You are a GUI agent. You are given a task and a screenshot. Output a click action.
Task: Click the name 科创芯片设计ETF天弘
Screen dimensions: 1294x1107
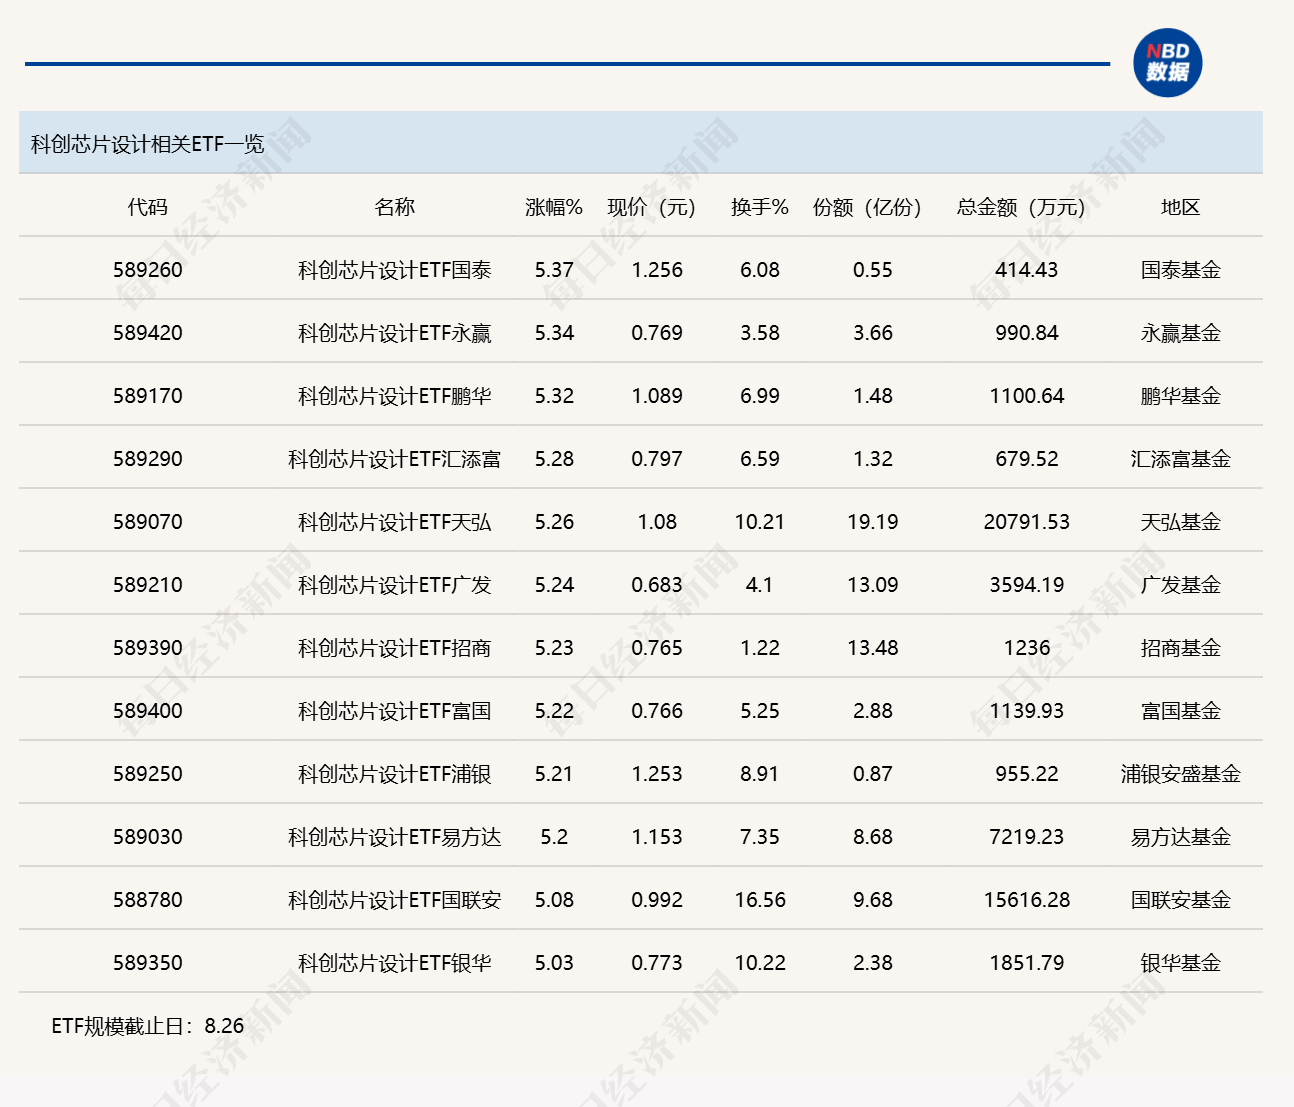click(394, 522)
